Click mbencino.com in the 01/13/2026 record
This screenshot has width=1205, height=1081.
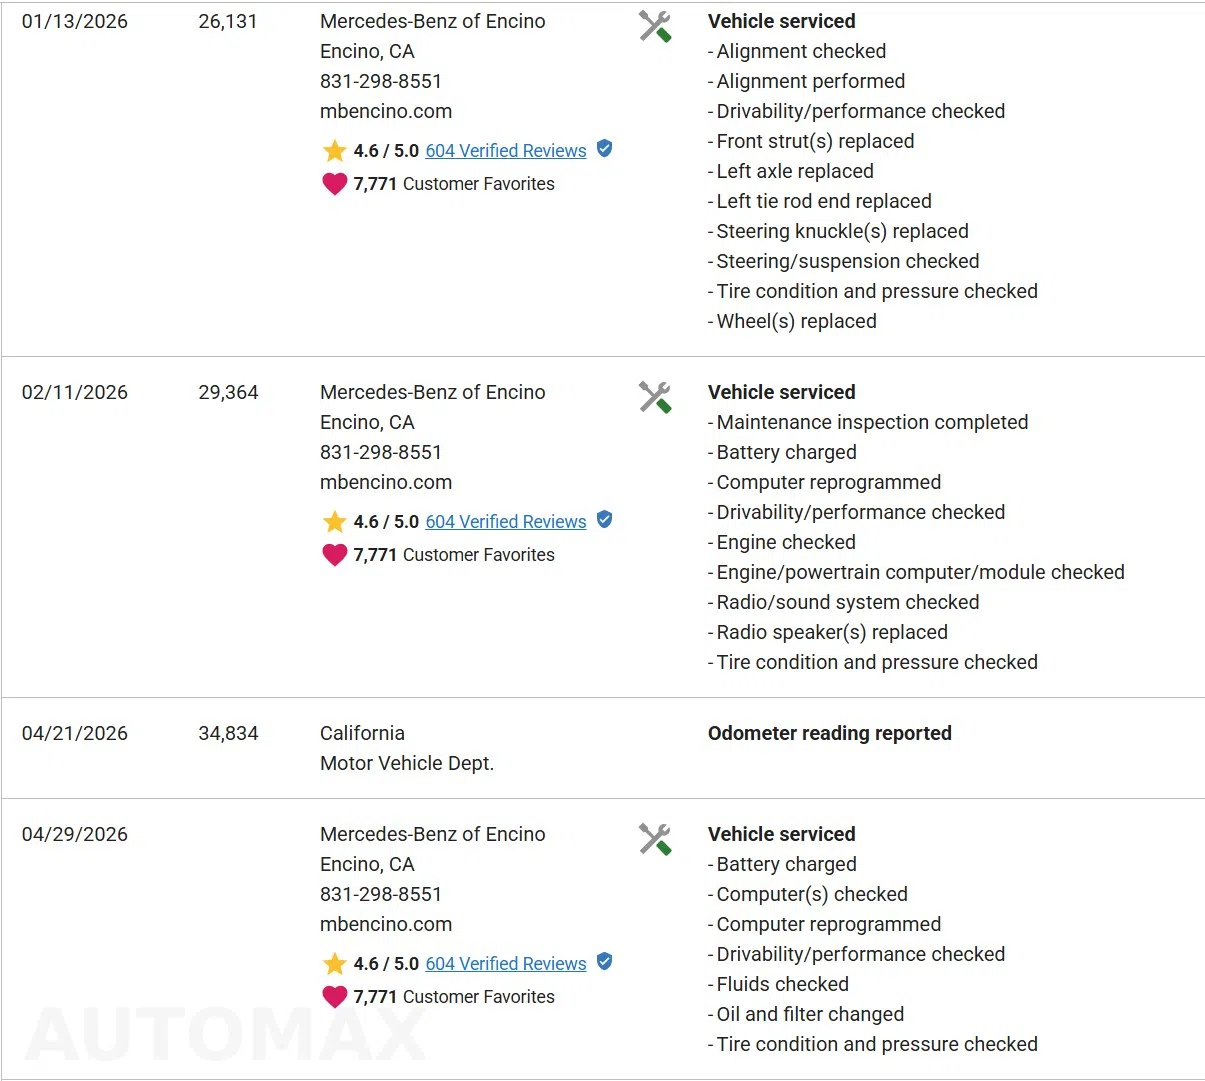tap(386, 111)
